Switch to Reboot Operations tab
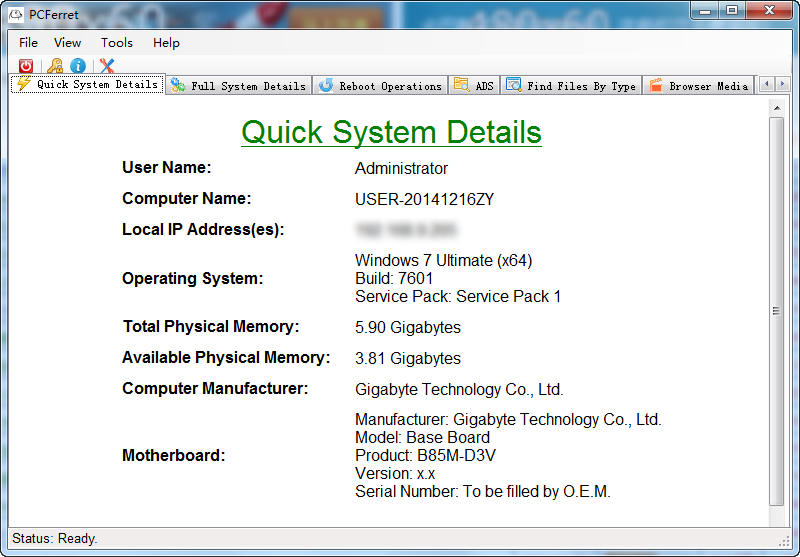The width and height of the screenshot is (800, 557). tap(380, 86)
